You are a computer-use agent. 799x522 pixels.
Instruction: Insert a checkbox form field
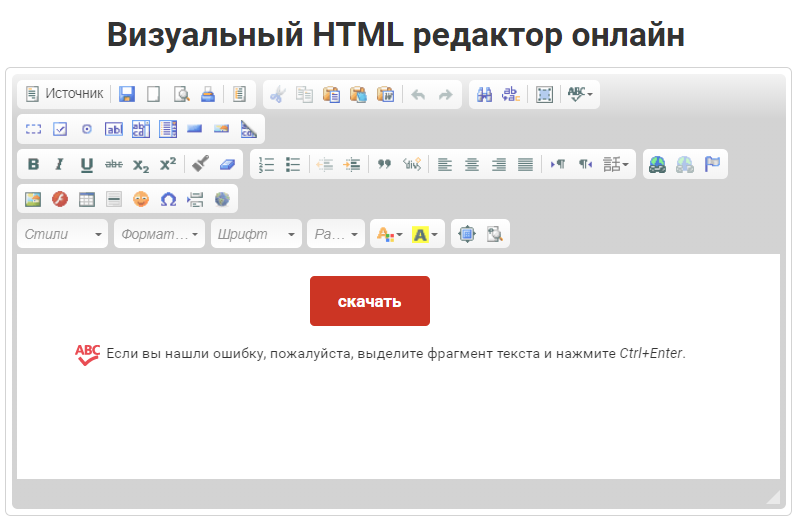point(60,129)
